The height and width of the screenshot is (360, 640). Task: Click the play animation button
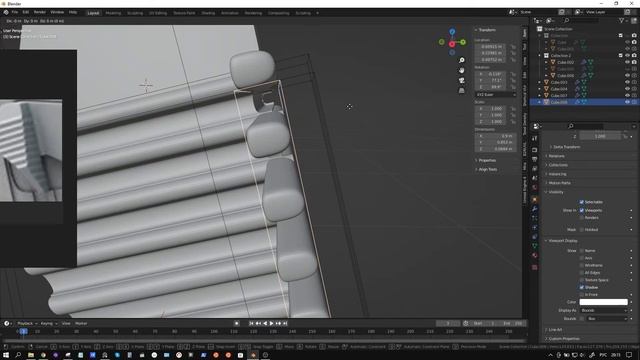tap(271, 323)
